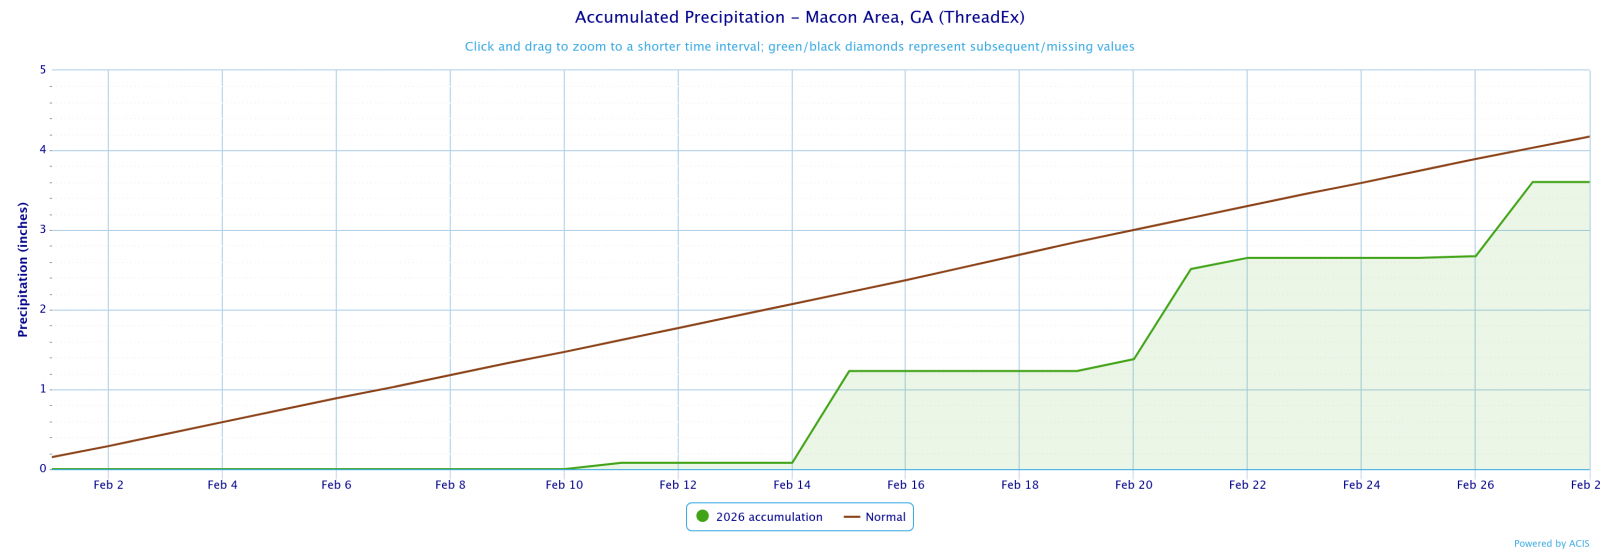Hide the Normal series via legend text
Image resolution: width=1600 pixels, height=552 pixels.
(885, 517)
